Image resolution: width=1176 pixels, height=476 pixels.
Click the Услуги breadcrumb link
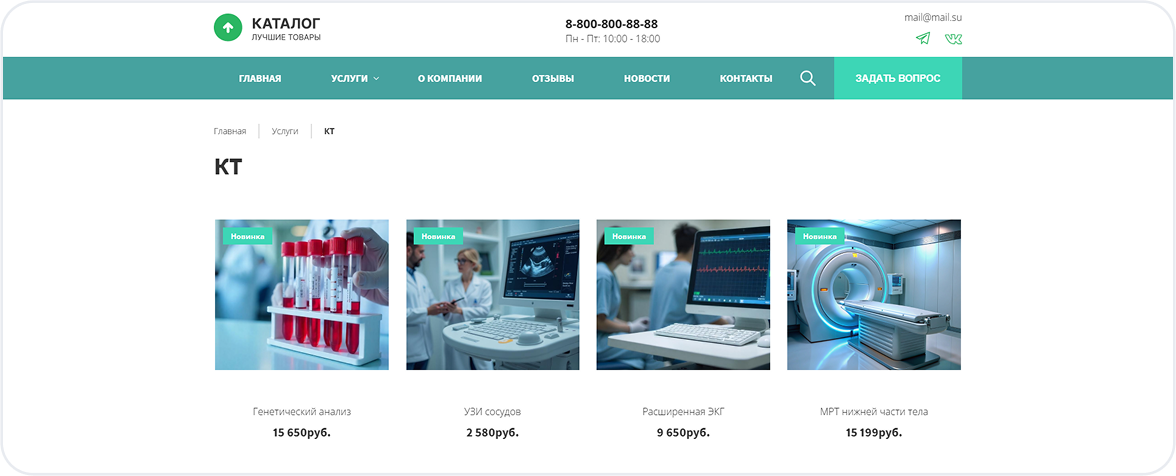click(285, 131)
